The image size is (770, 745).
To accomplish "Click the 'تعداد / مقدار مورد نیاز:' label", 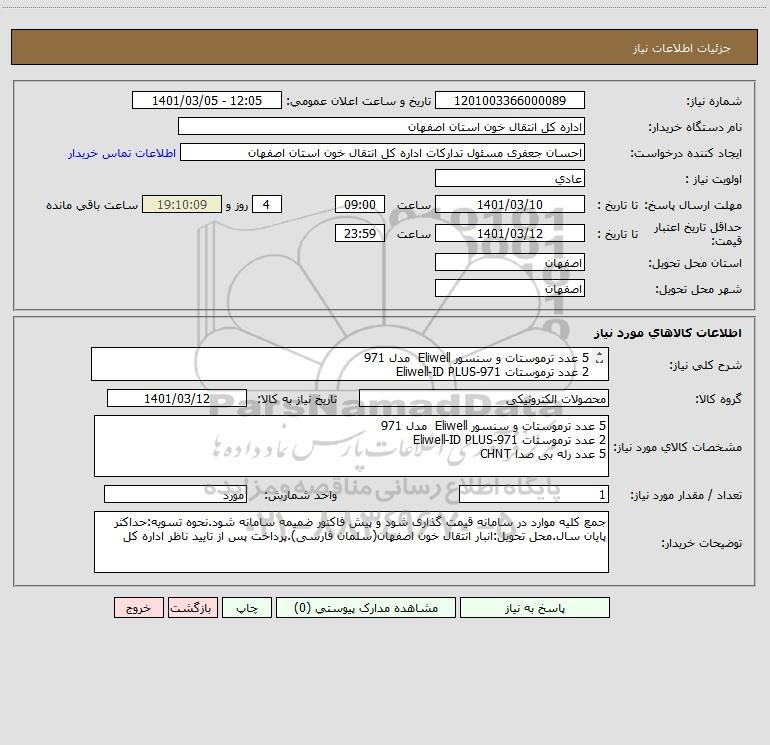I will click(x=686, y=496).
